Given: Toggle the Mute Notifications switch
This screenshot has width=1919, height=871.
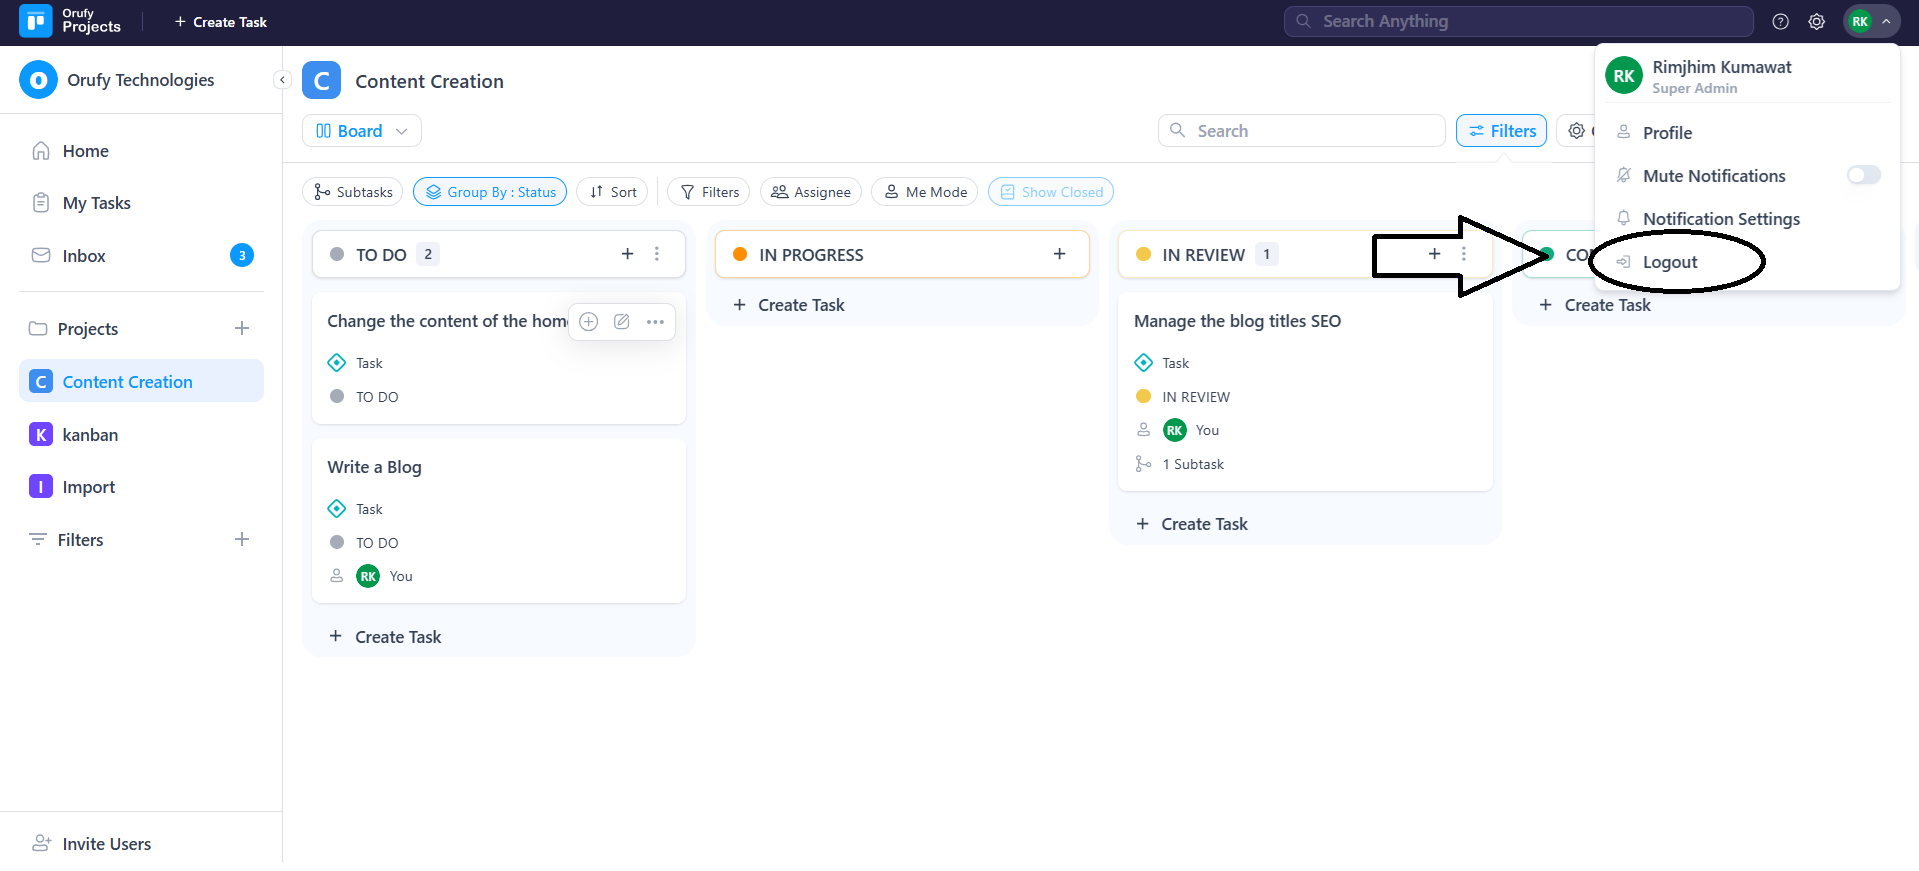Looking at the screenshot, I should 1862,175.
